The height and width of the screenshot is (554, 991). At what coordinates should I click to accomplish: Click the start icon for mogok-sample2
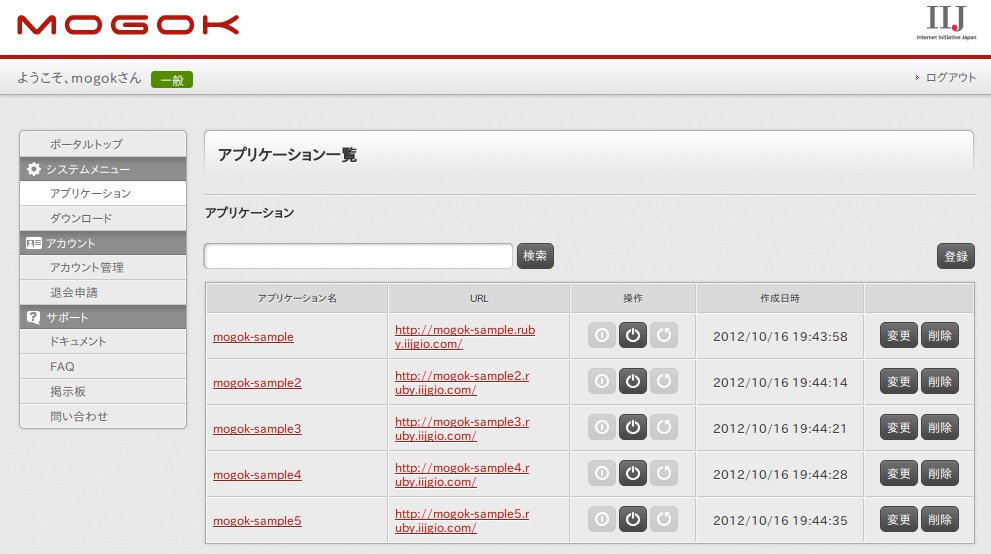coord(602,381)
